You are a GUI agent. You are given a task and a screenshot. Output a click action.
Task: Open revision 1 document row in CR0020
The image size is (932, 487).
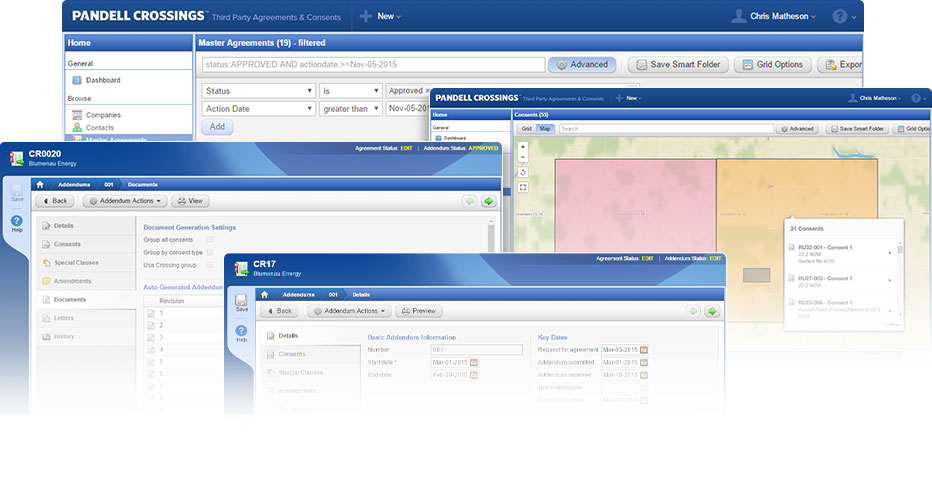coord(184,313)
